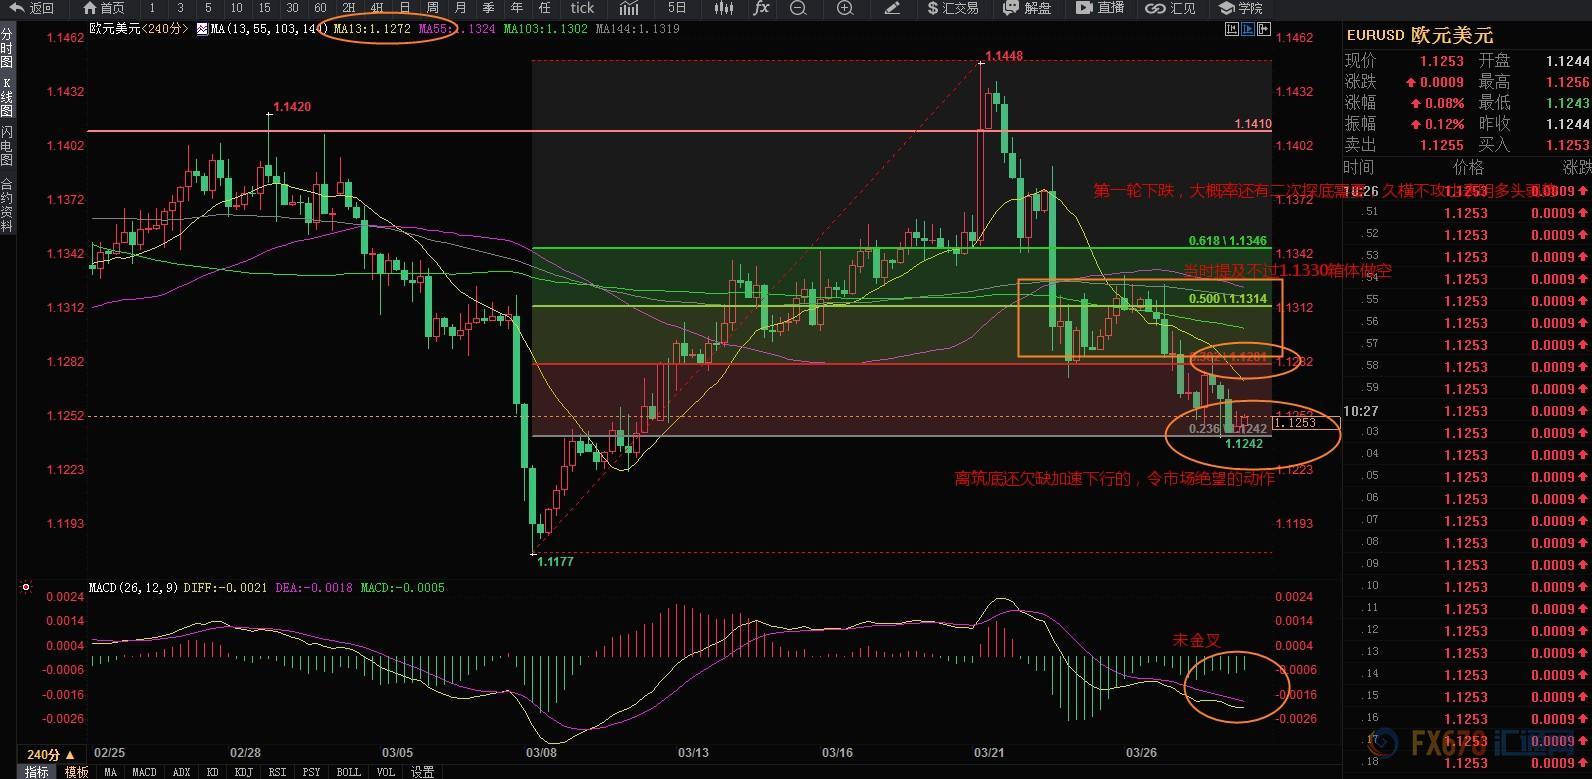Open 汇见 link section
1592x779 pixels.
click(1172, 8)
